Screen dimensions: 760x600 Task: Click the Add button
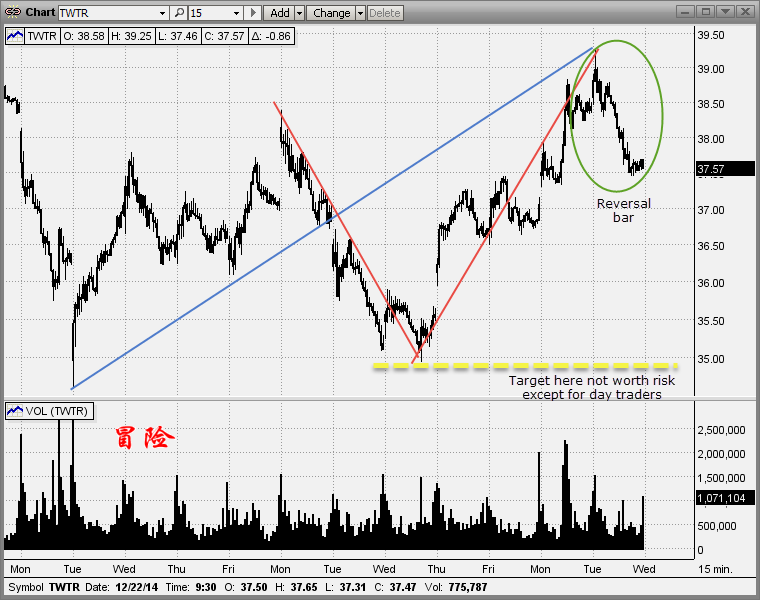point(279,13)
